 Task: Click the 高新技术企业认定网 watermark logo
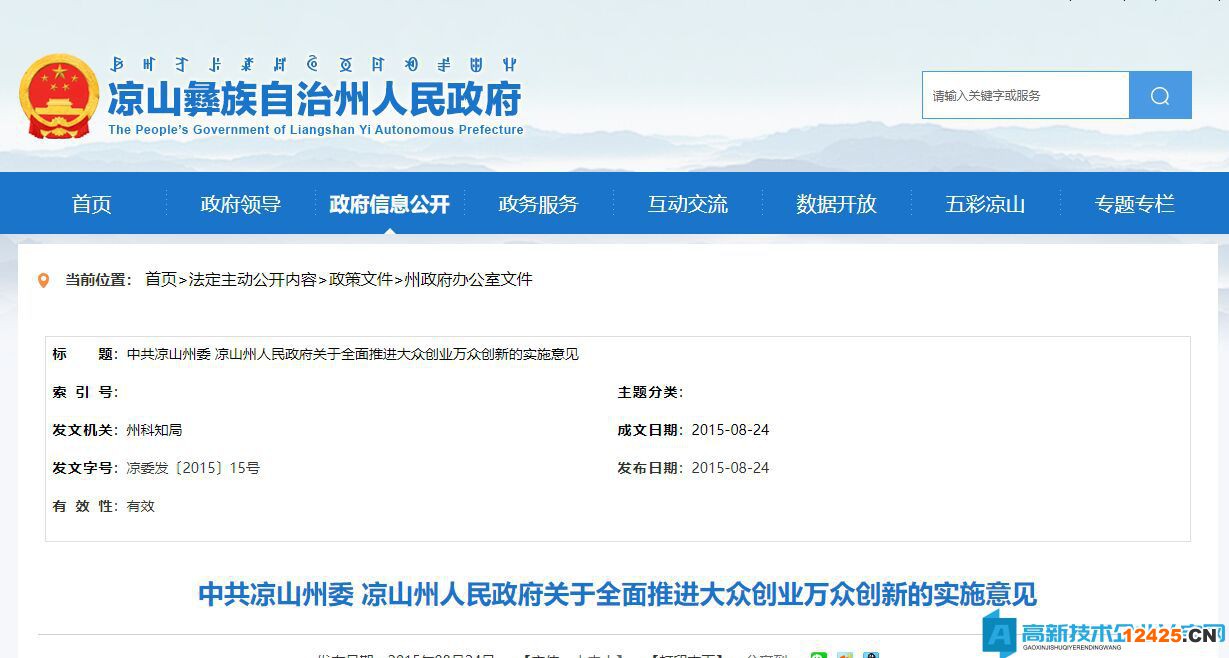[x=1100, y=634]
